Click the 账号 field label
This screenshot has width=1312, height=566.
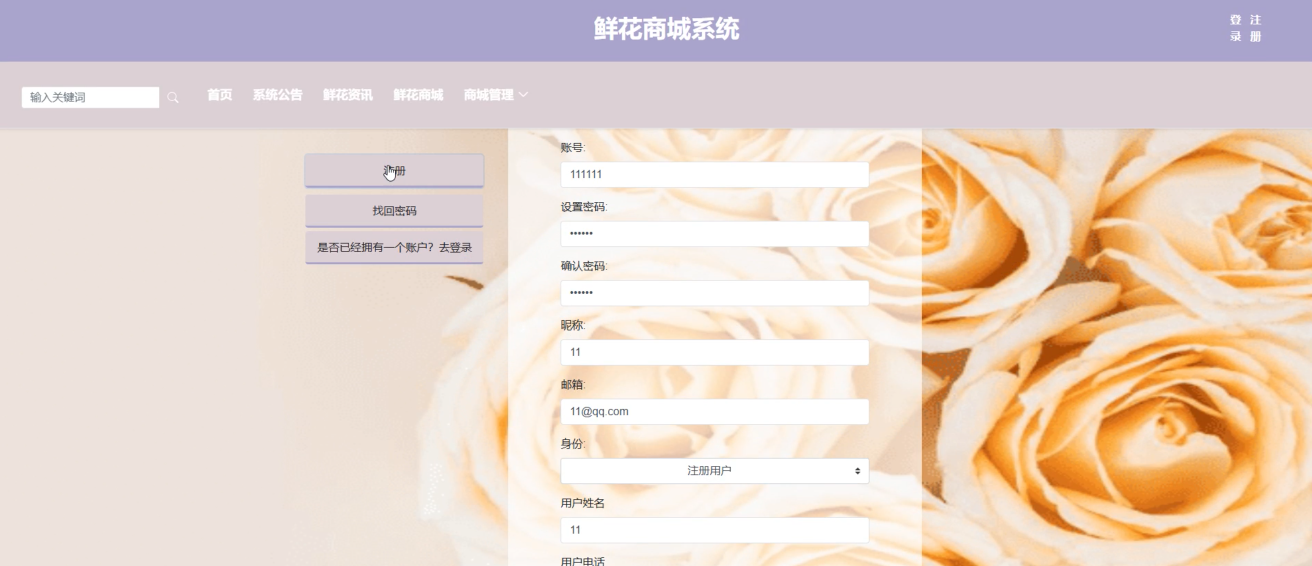tap(573, 147)
